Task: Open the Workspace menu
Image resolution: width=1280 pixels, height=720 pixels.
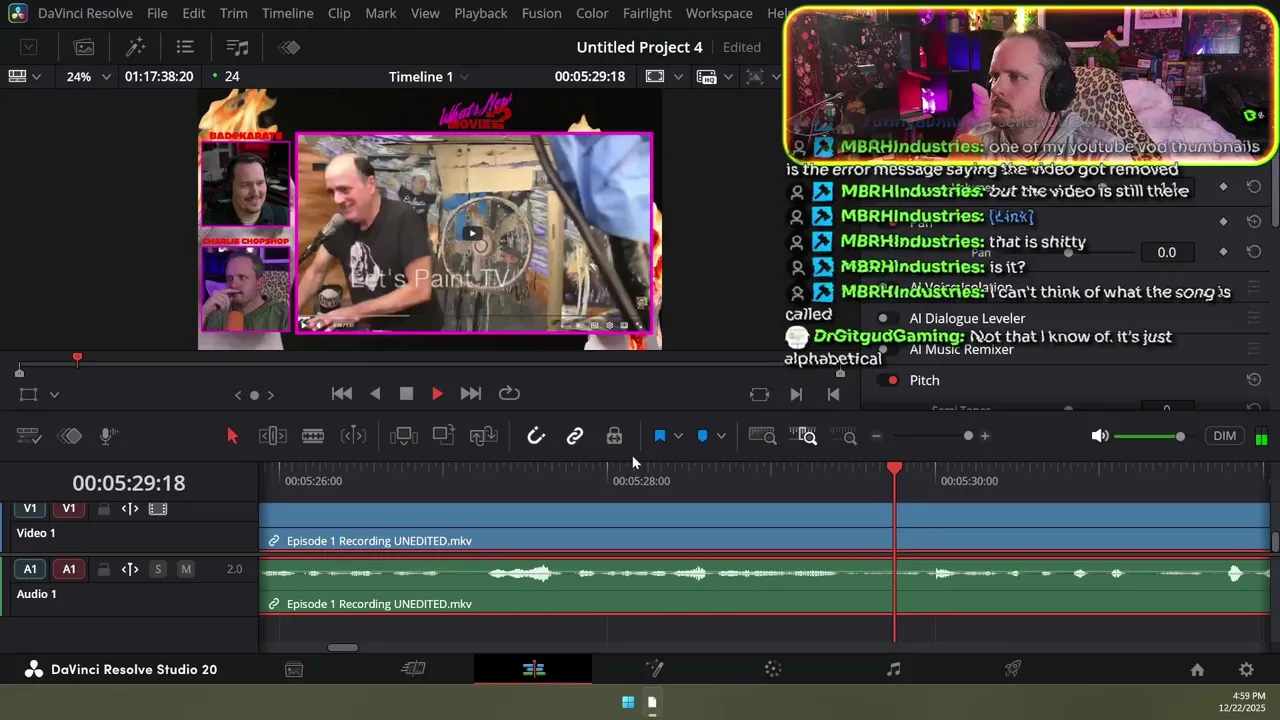Action: [x=719, y=13]
